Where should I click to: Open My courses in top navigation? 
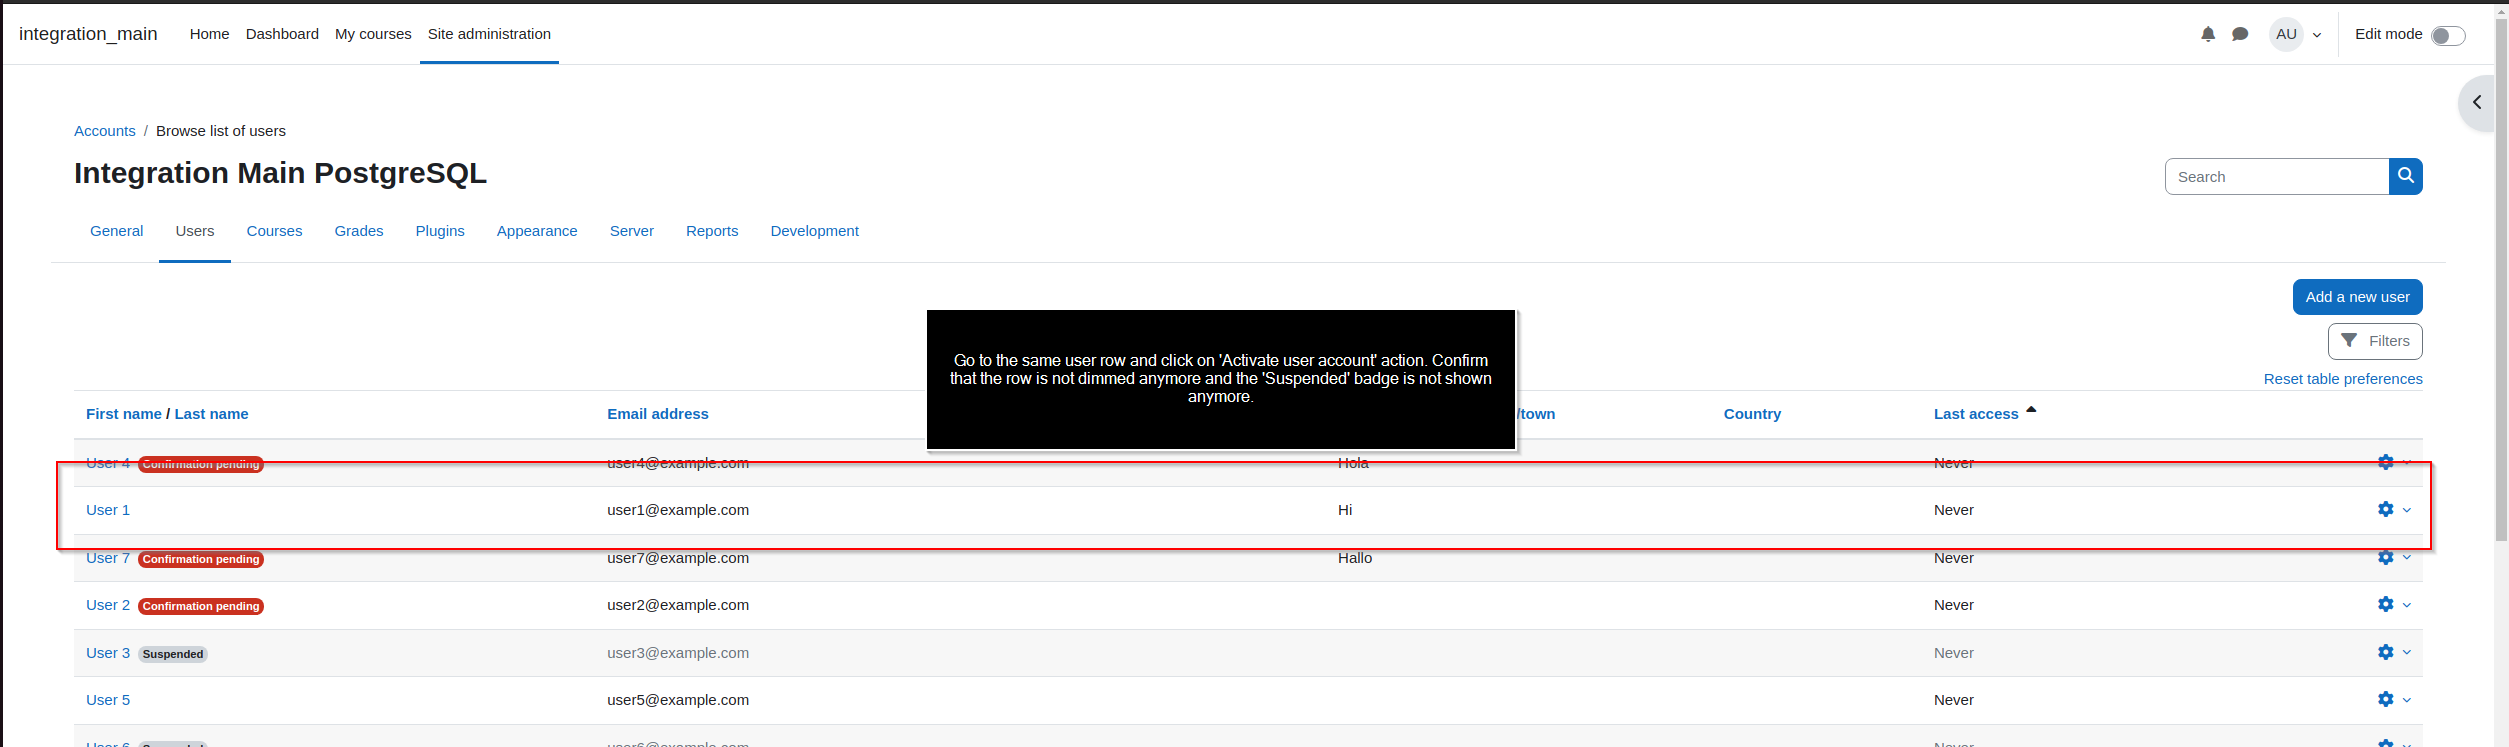(x=373, y=34)
